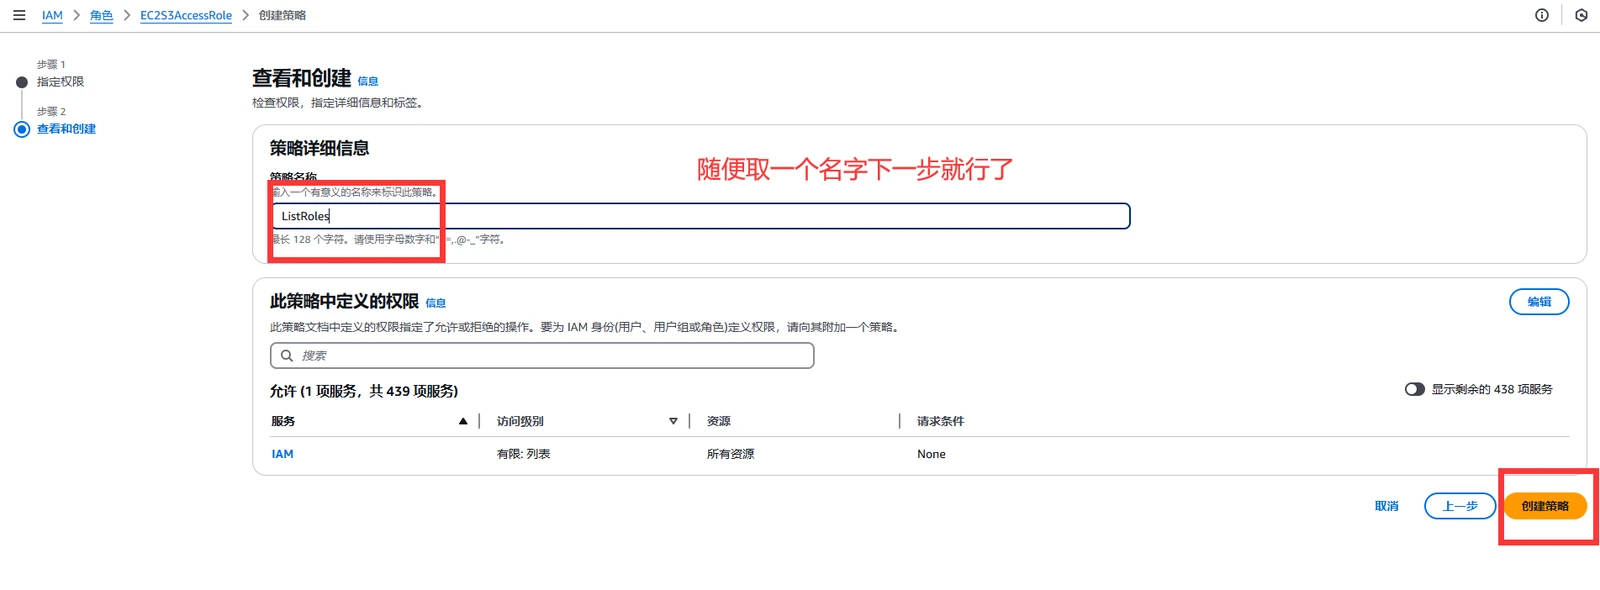Click the 服务 column header
The image size is (1600, 590).
283,421
